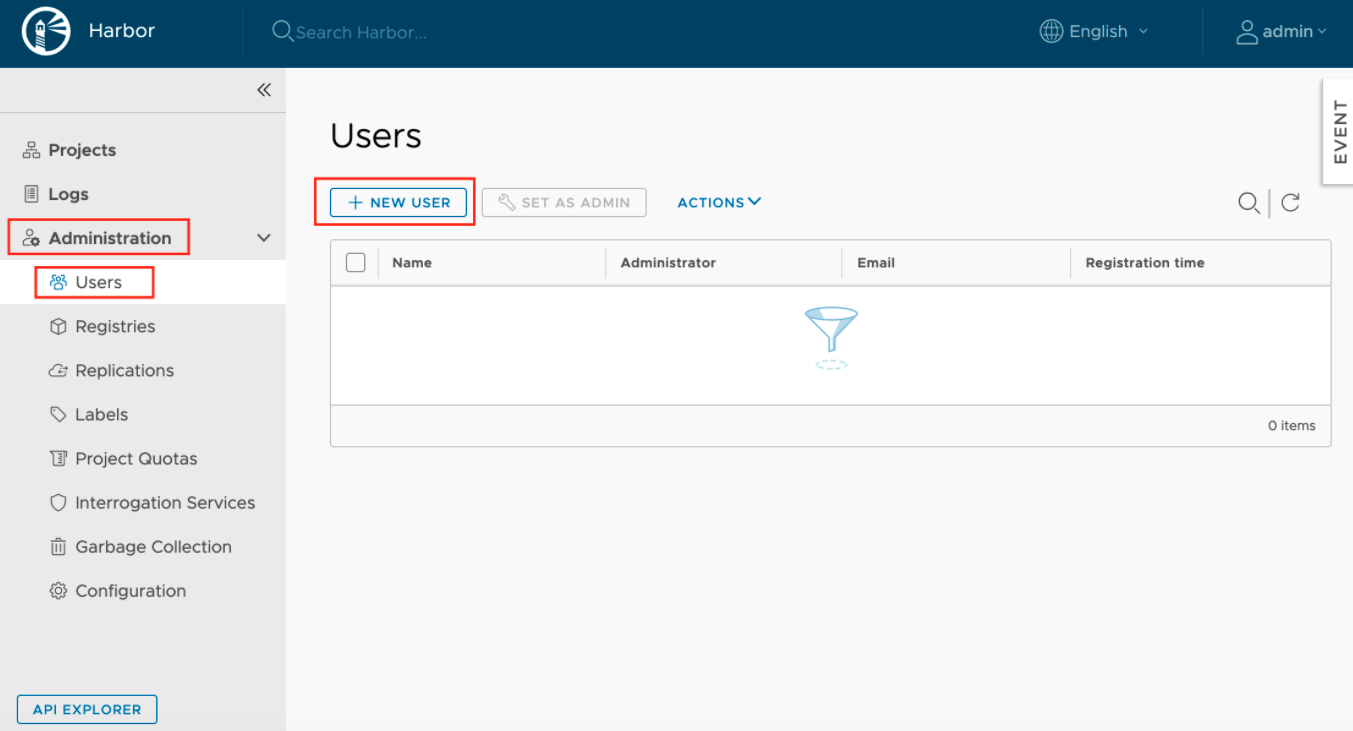This screenshot has height=731, width=1353.
Task: Click the Configuration gear icon
Action: click(x=58, y=591)
